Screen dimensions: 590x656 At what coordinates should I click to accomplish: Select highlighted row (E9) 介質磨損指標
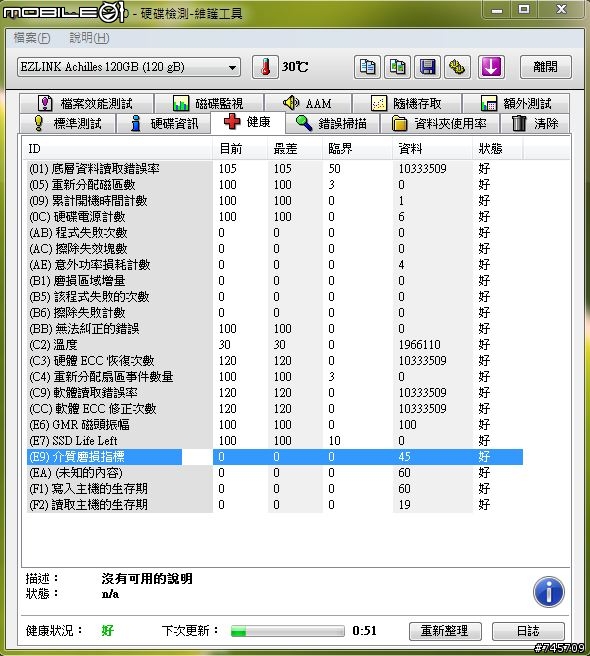(275, 457)
